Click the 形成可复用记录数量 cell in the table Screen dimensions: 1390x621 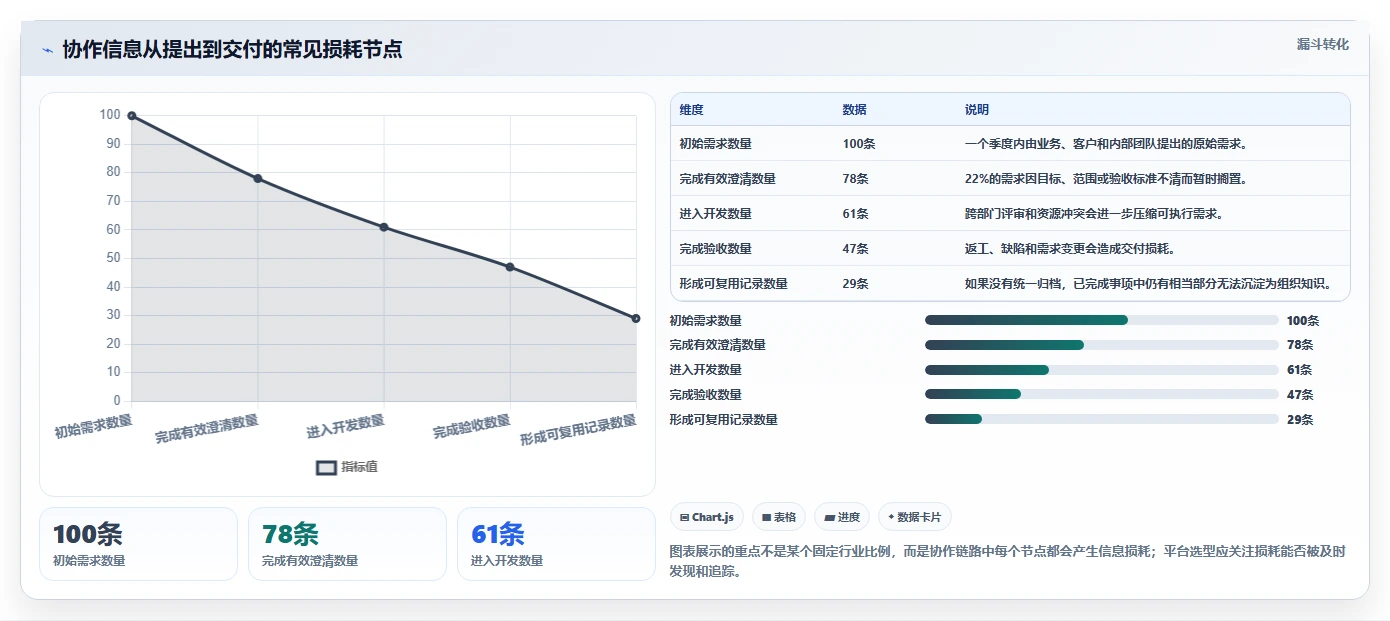733,284
